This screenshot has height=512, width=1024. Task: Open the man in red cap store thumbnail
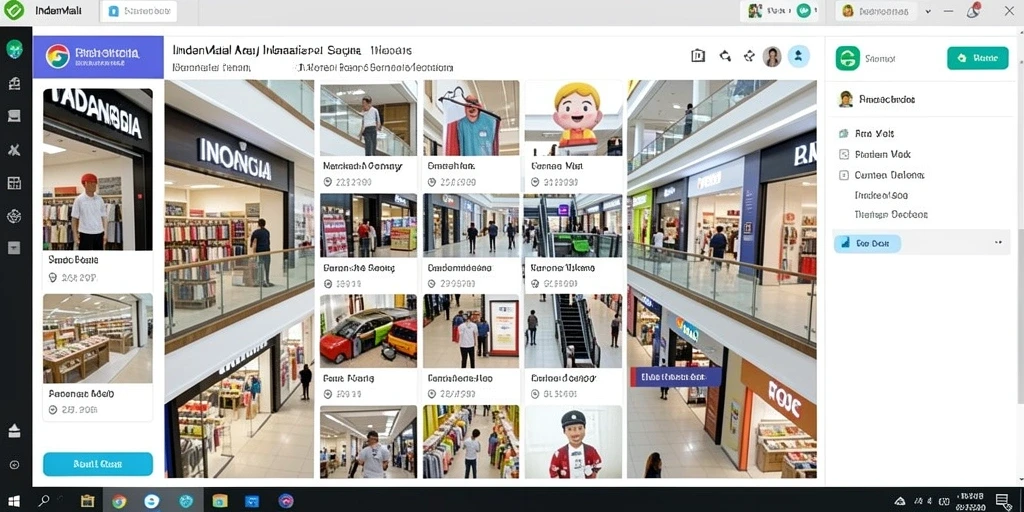pos(98,169)
